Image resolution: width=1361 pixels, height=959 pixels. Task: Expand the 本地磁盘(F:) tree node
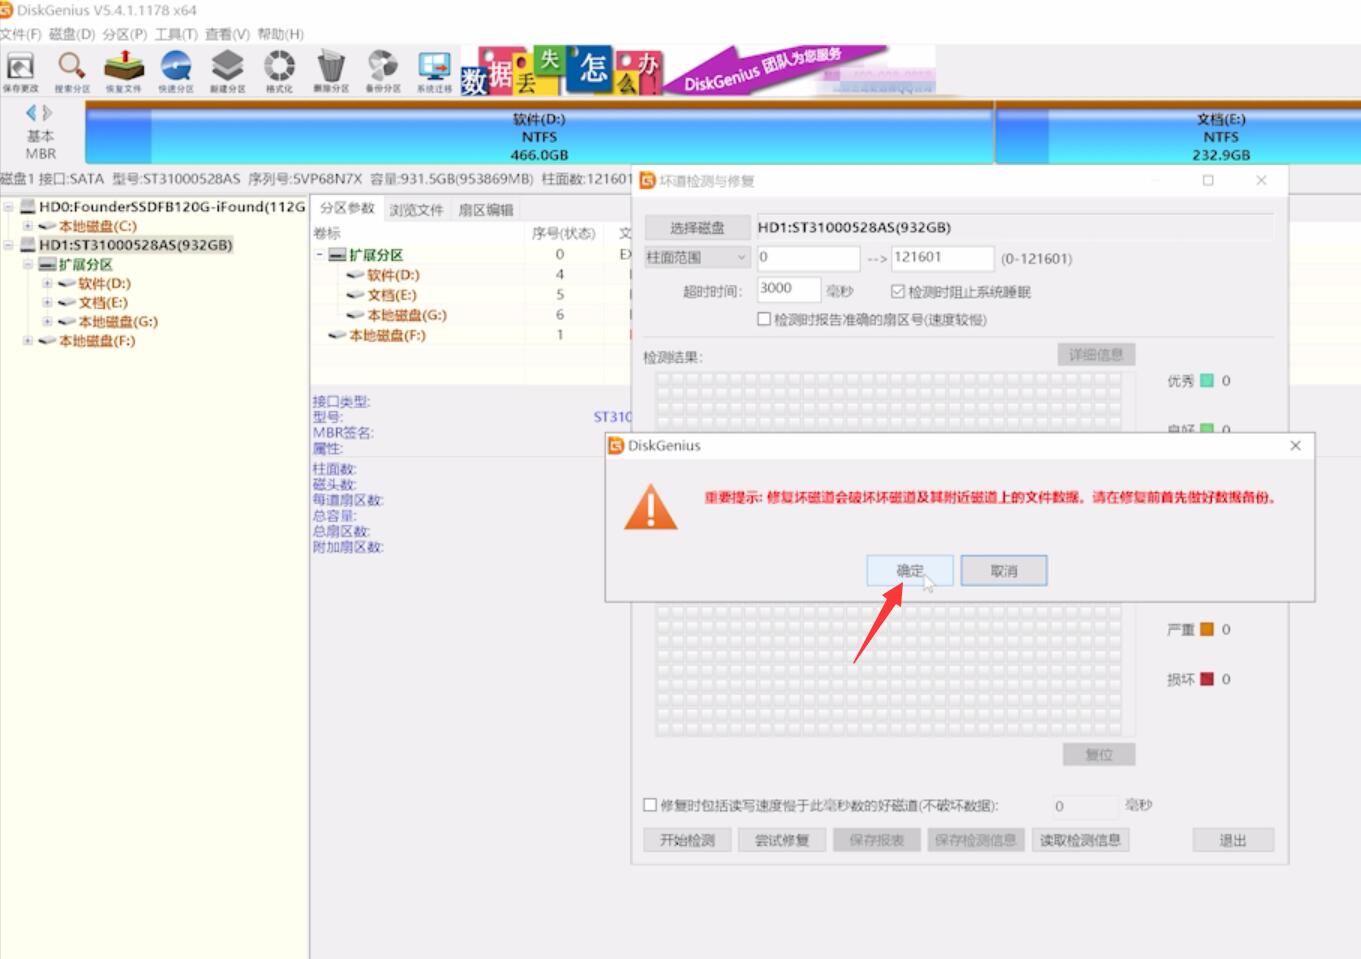[x=28, y=341]
